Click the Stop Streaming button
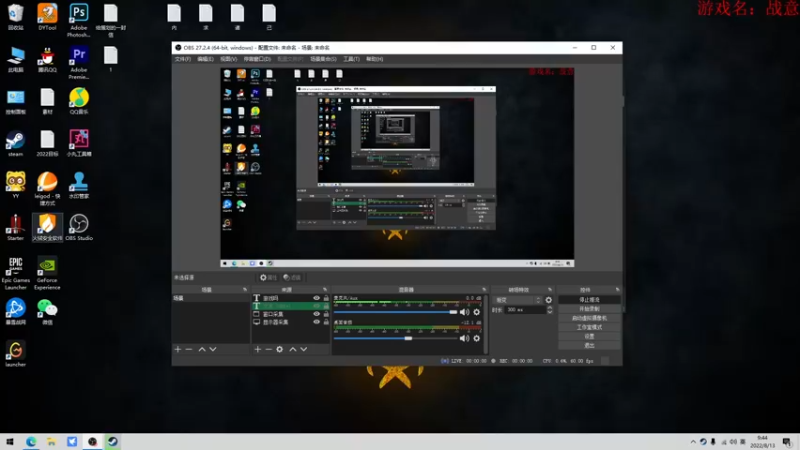The width and height of the screenshot is (800, 450). [x=589, y=300]
